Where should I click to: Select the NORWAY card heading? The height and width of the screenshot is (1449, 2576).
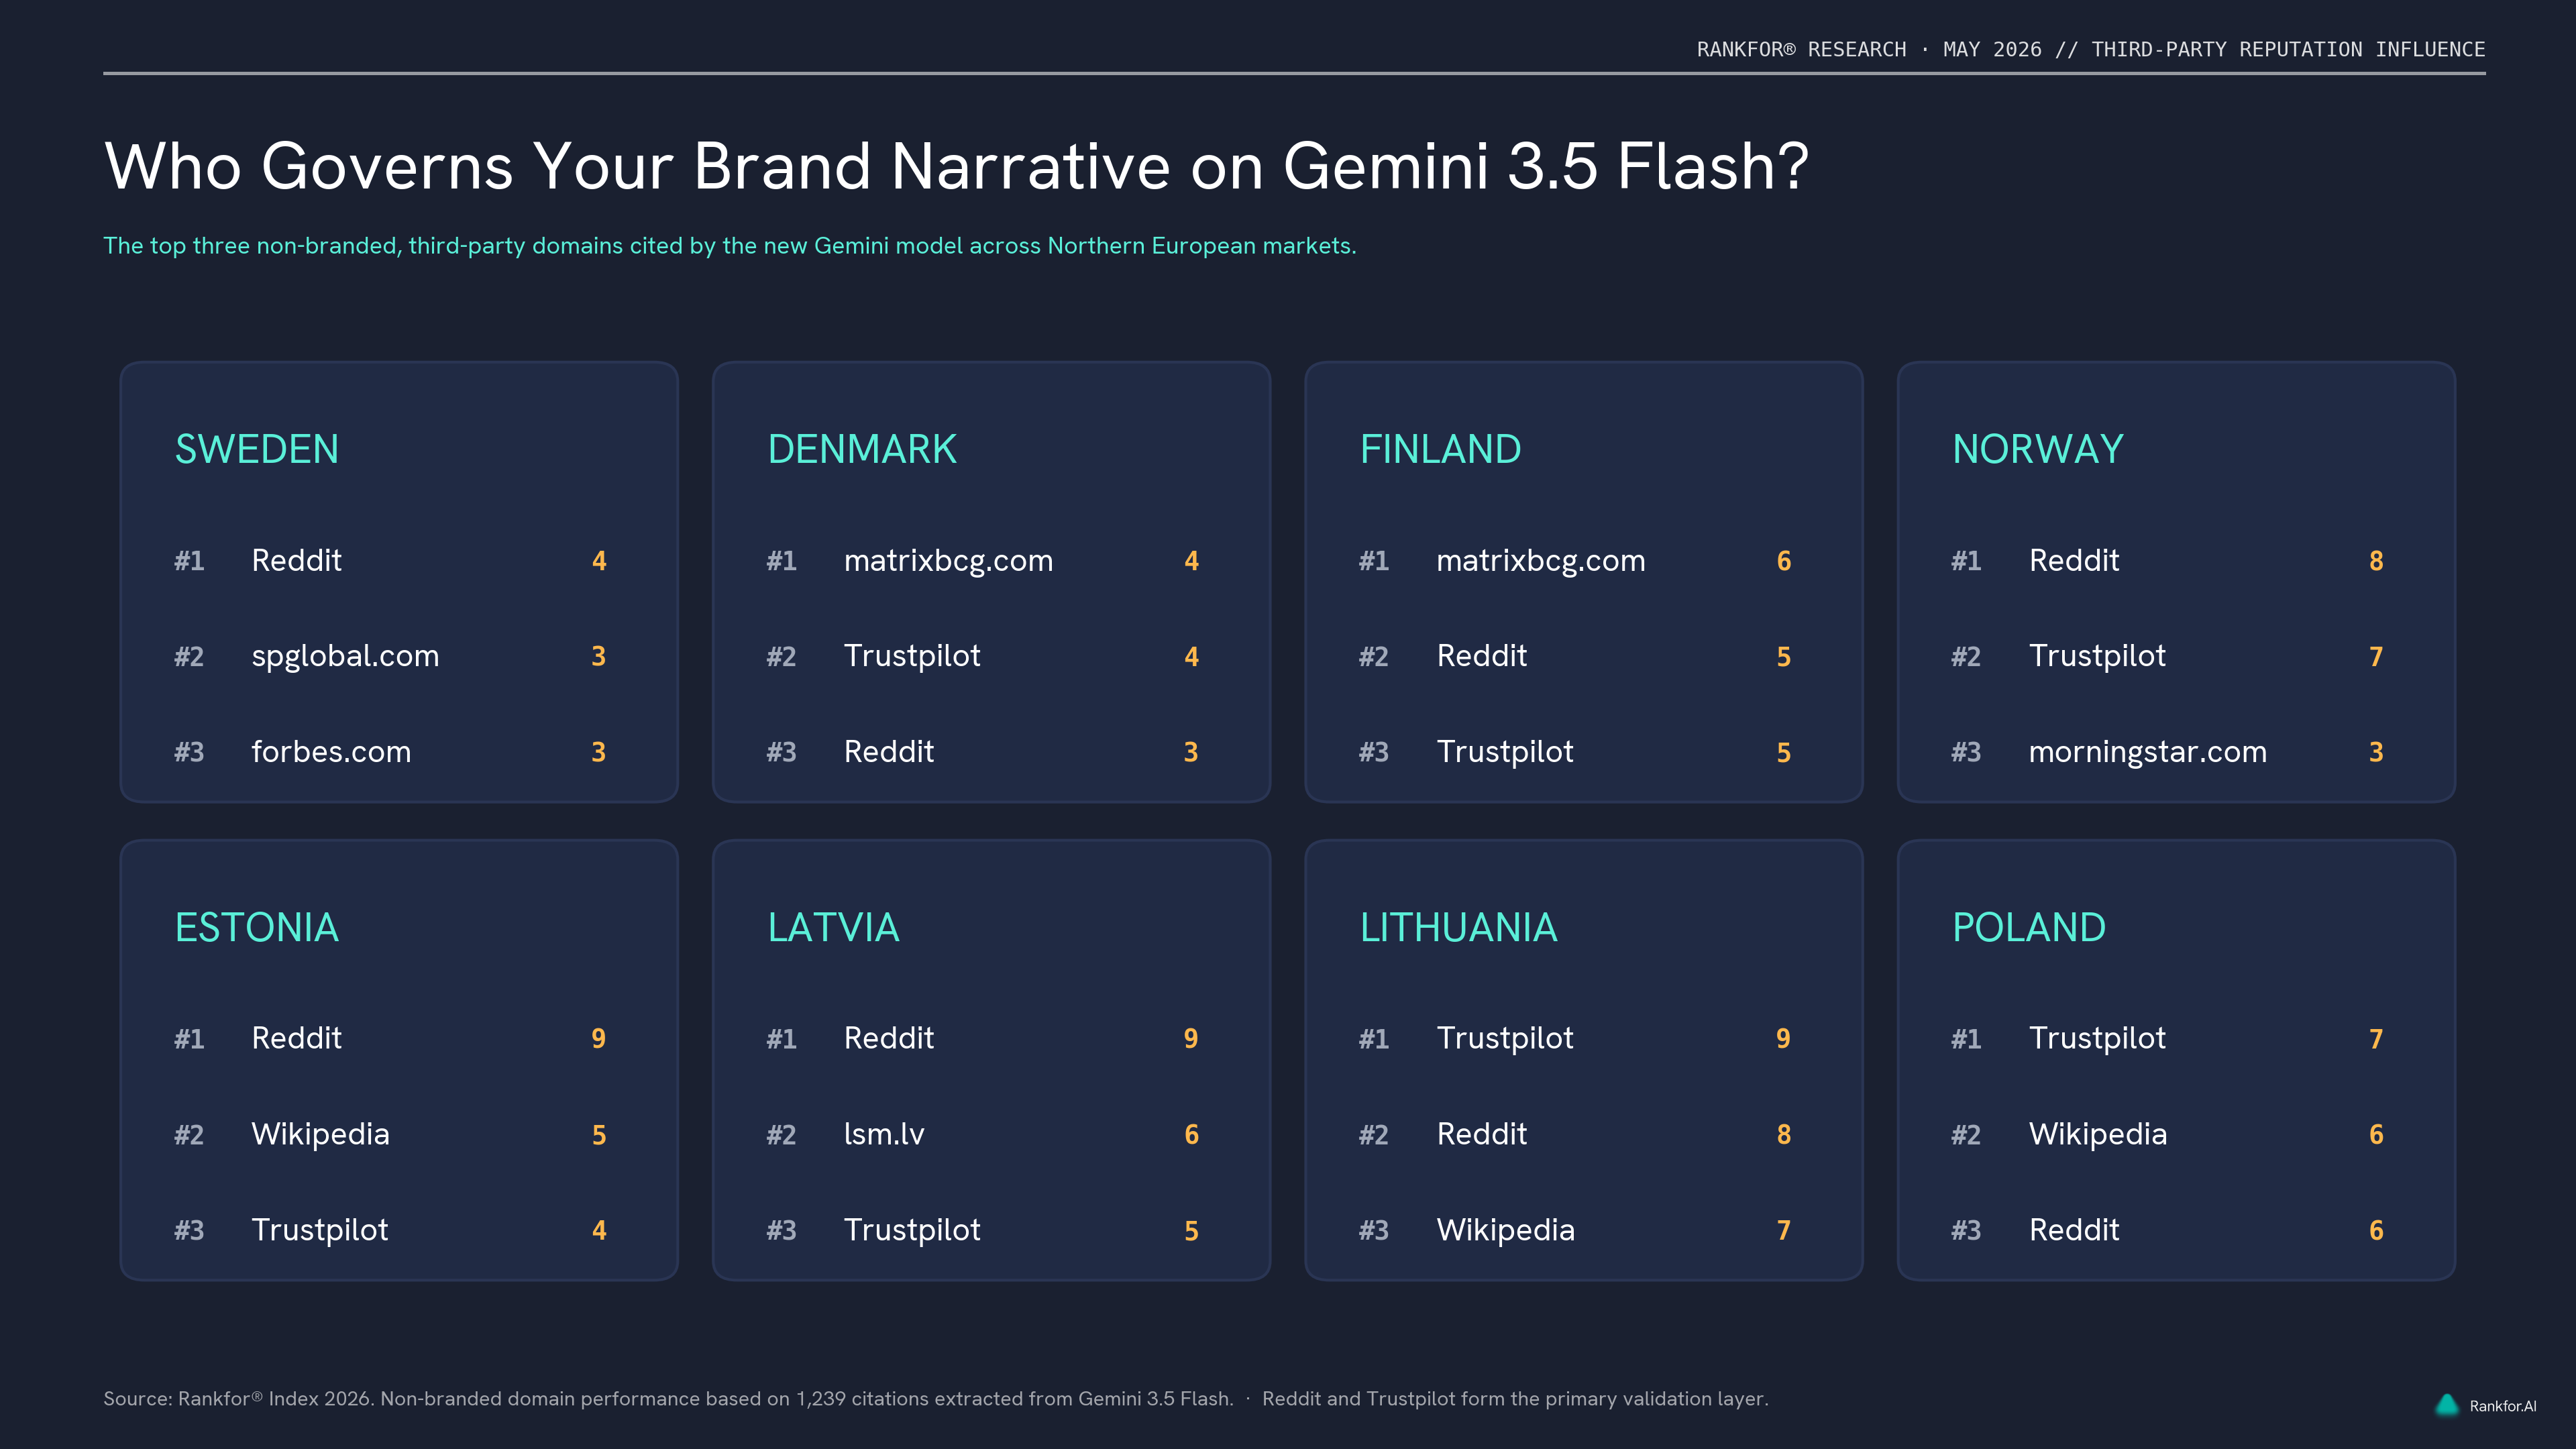tap(2038, 449)
